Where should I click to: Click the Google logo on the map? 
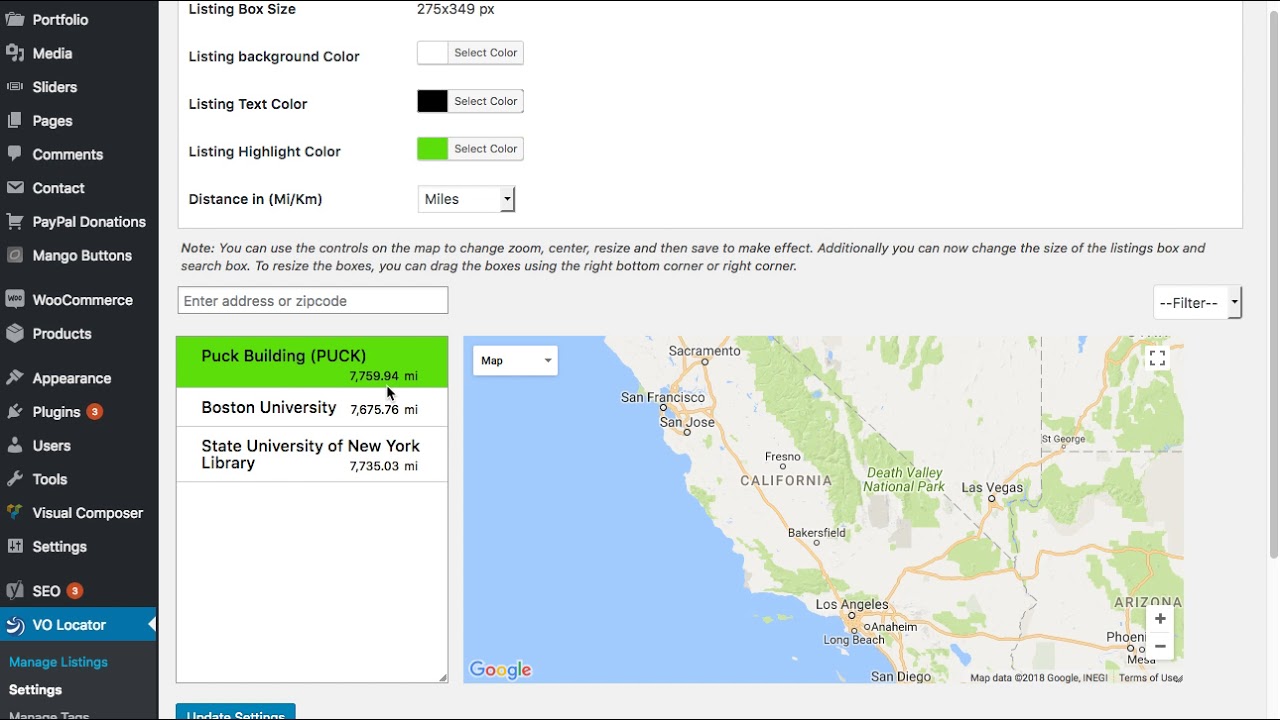tap(500, 670)
